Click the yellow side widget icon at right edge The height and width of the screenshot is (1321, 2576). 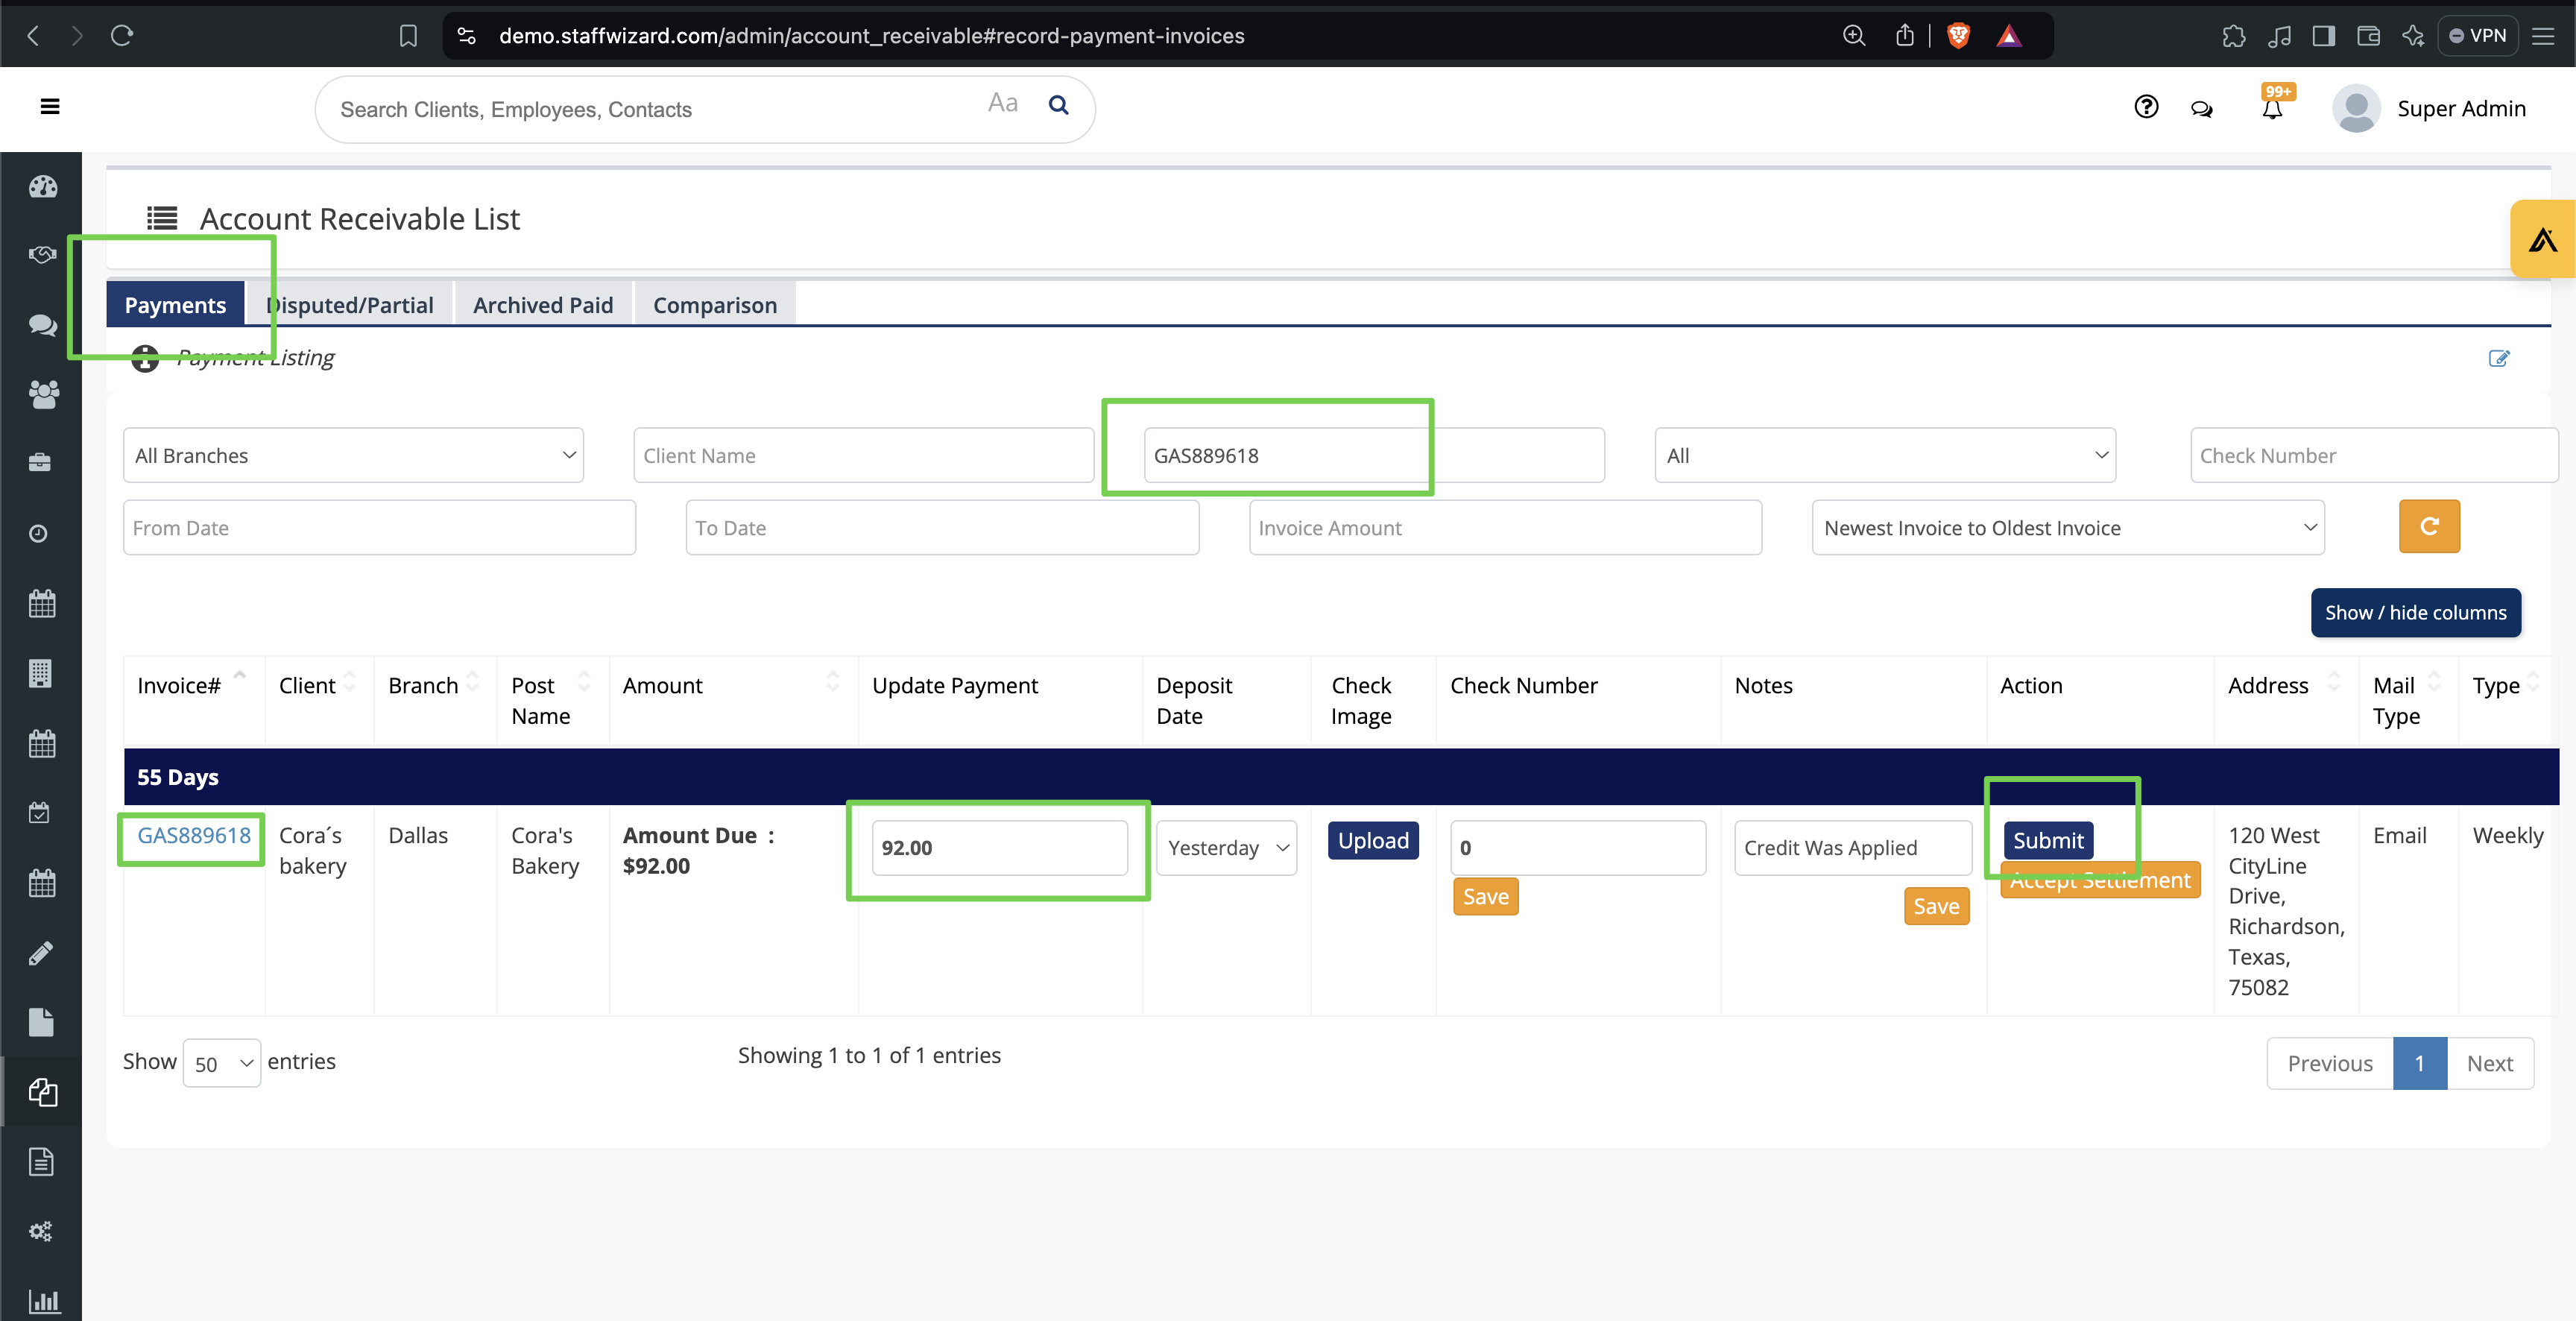pyautogui.click(x=2543, y=239)
